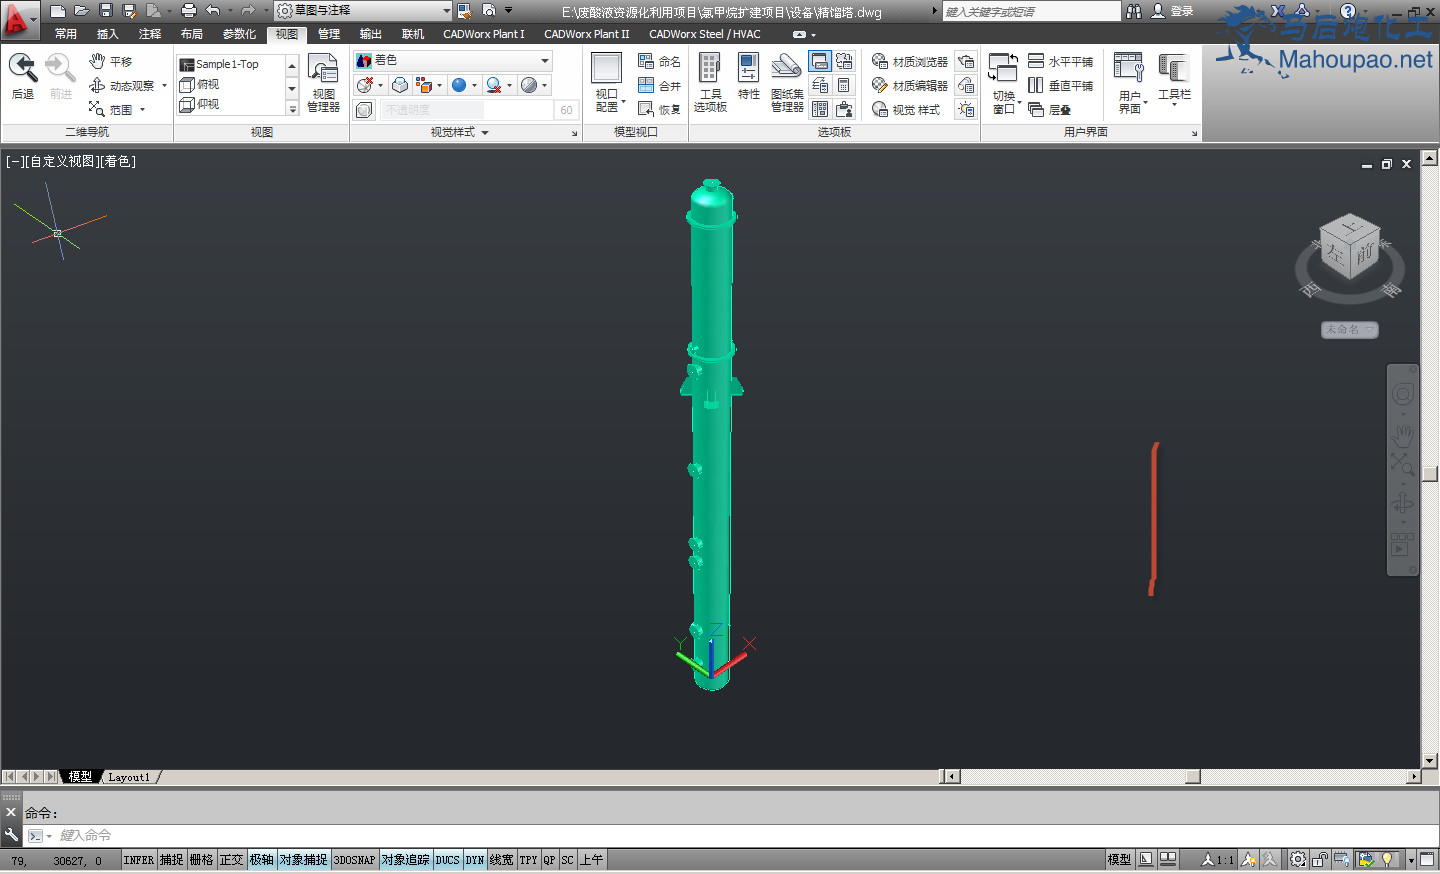Toggle DUCS dynamic UCS in status bar
1440x874 pixels.
[447, 860]
